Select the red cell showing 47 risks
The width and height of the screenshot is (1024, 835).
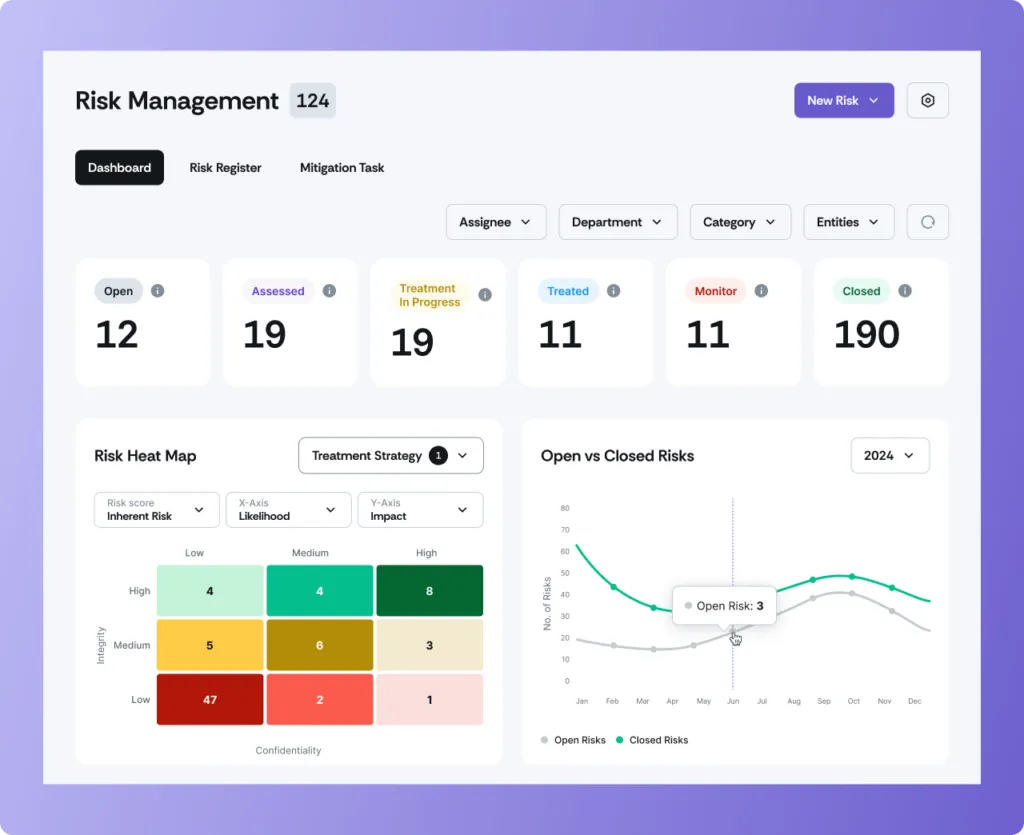209,699
